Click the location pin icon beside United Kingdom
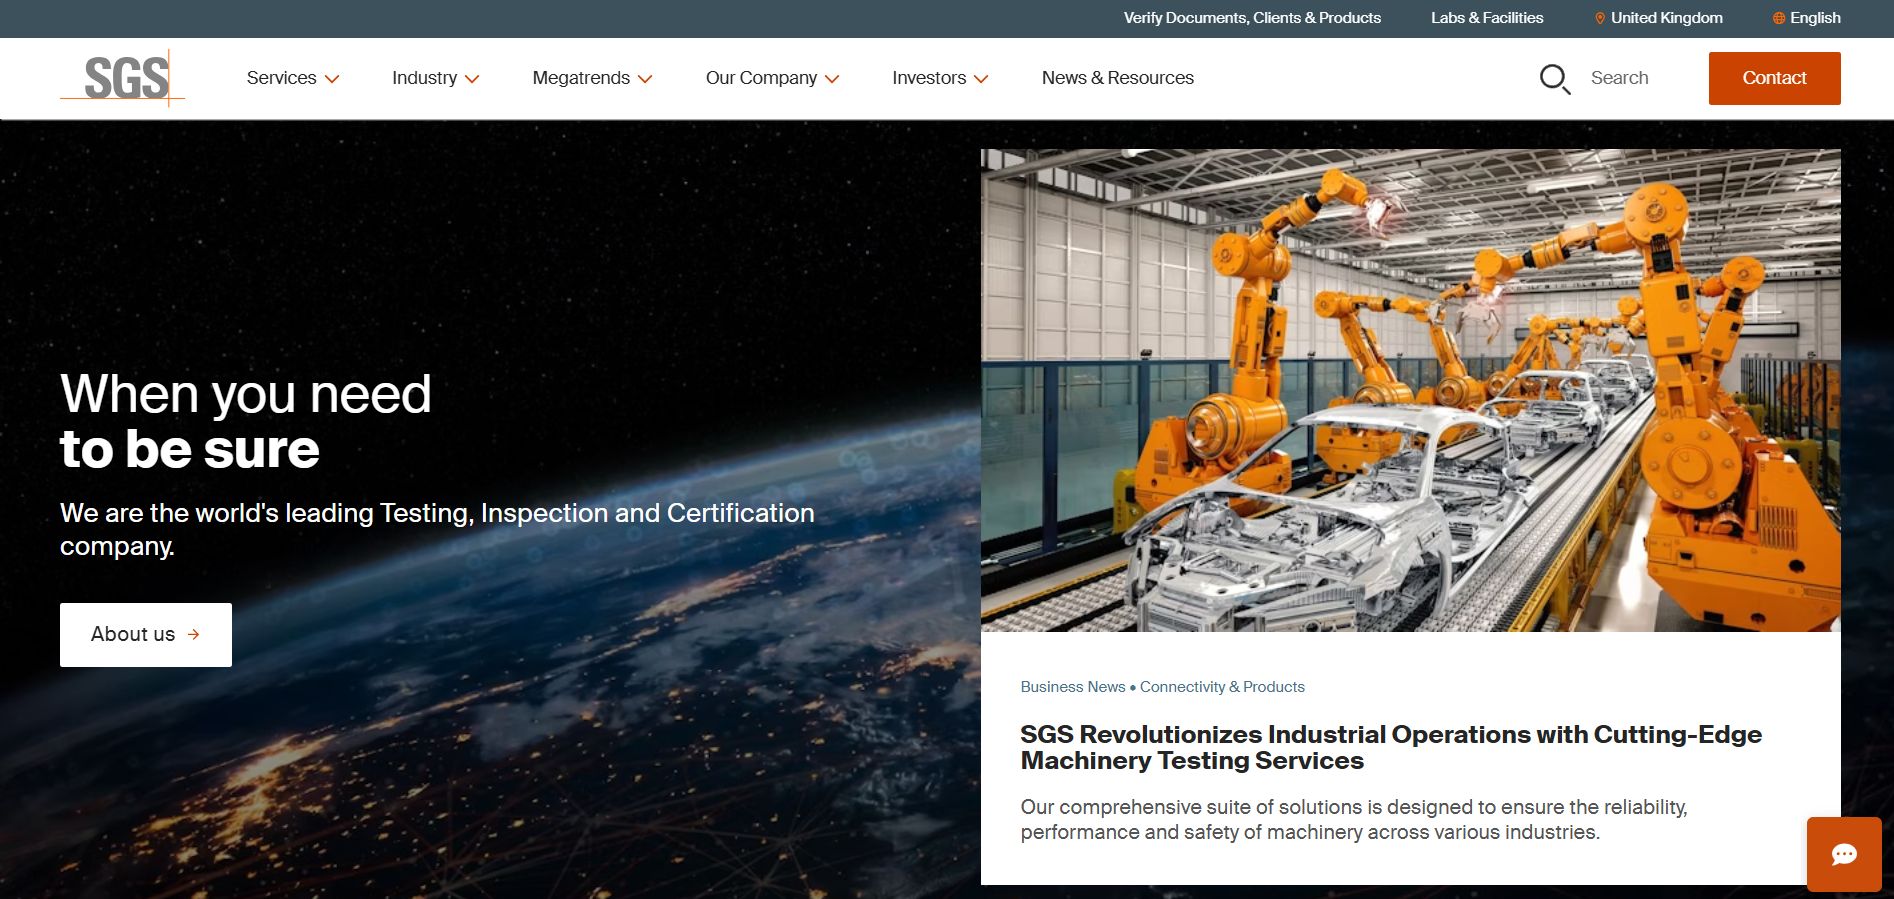The image size is (1894, 899). pos(1600,18)
